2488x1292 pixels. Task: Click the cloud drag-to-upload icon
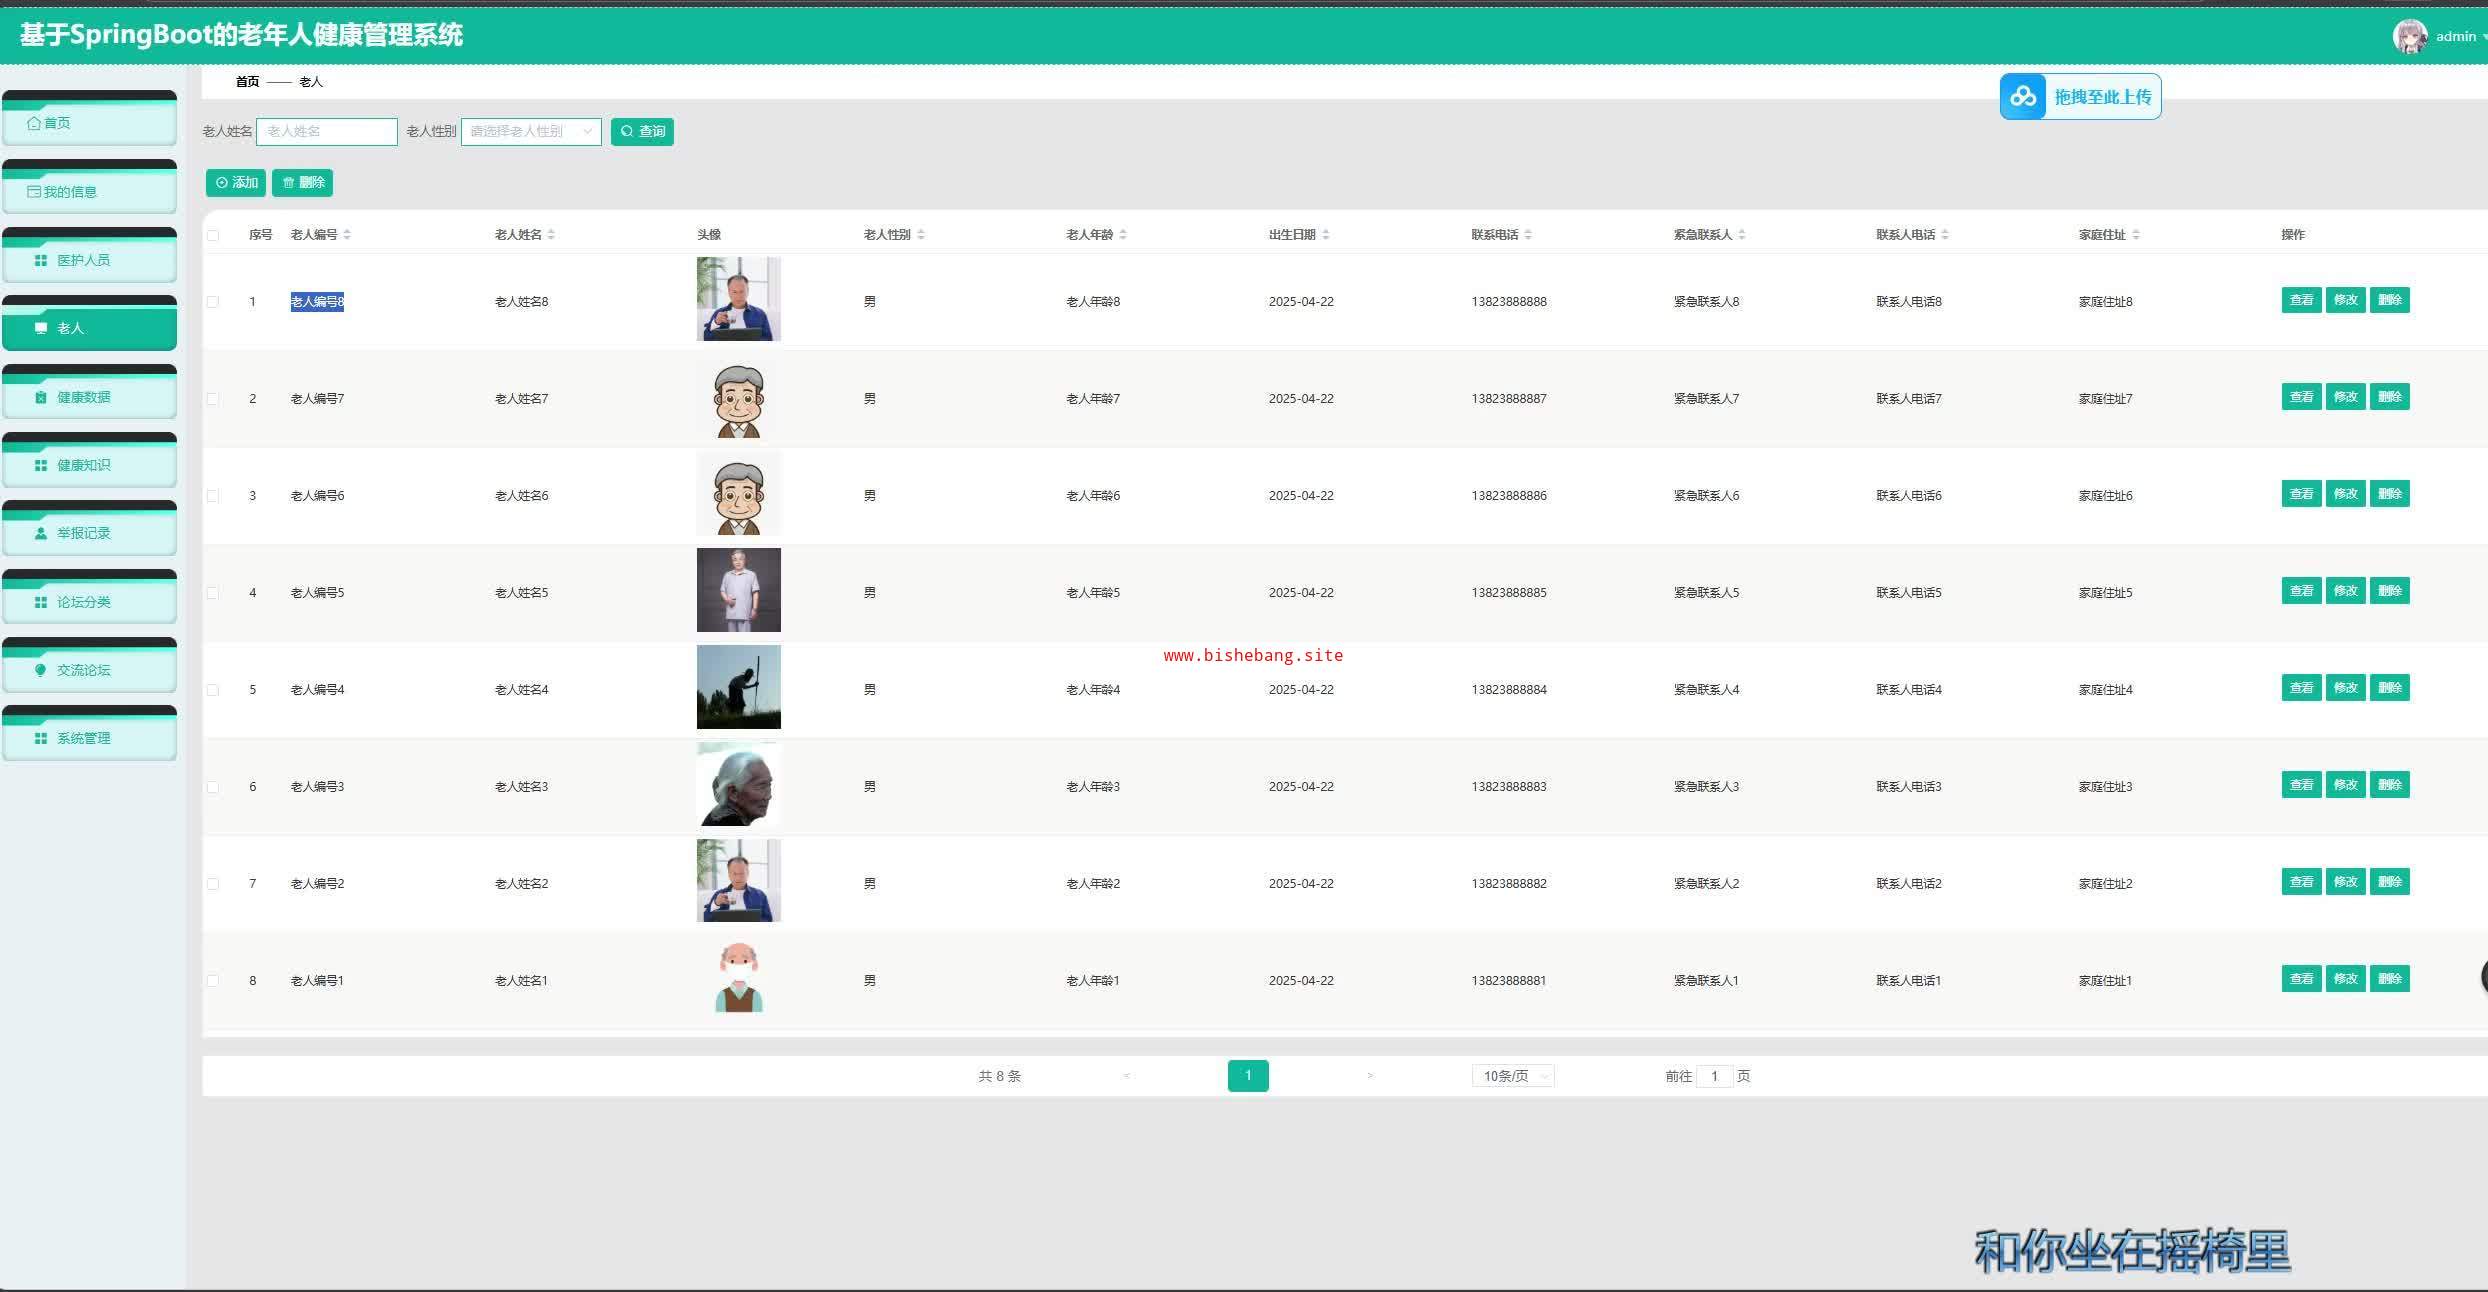[x=2023, y=97]
